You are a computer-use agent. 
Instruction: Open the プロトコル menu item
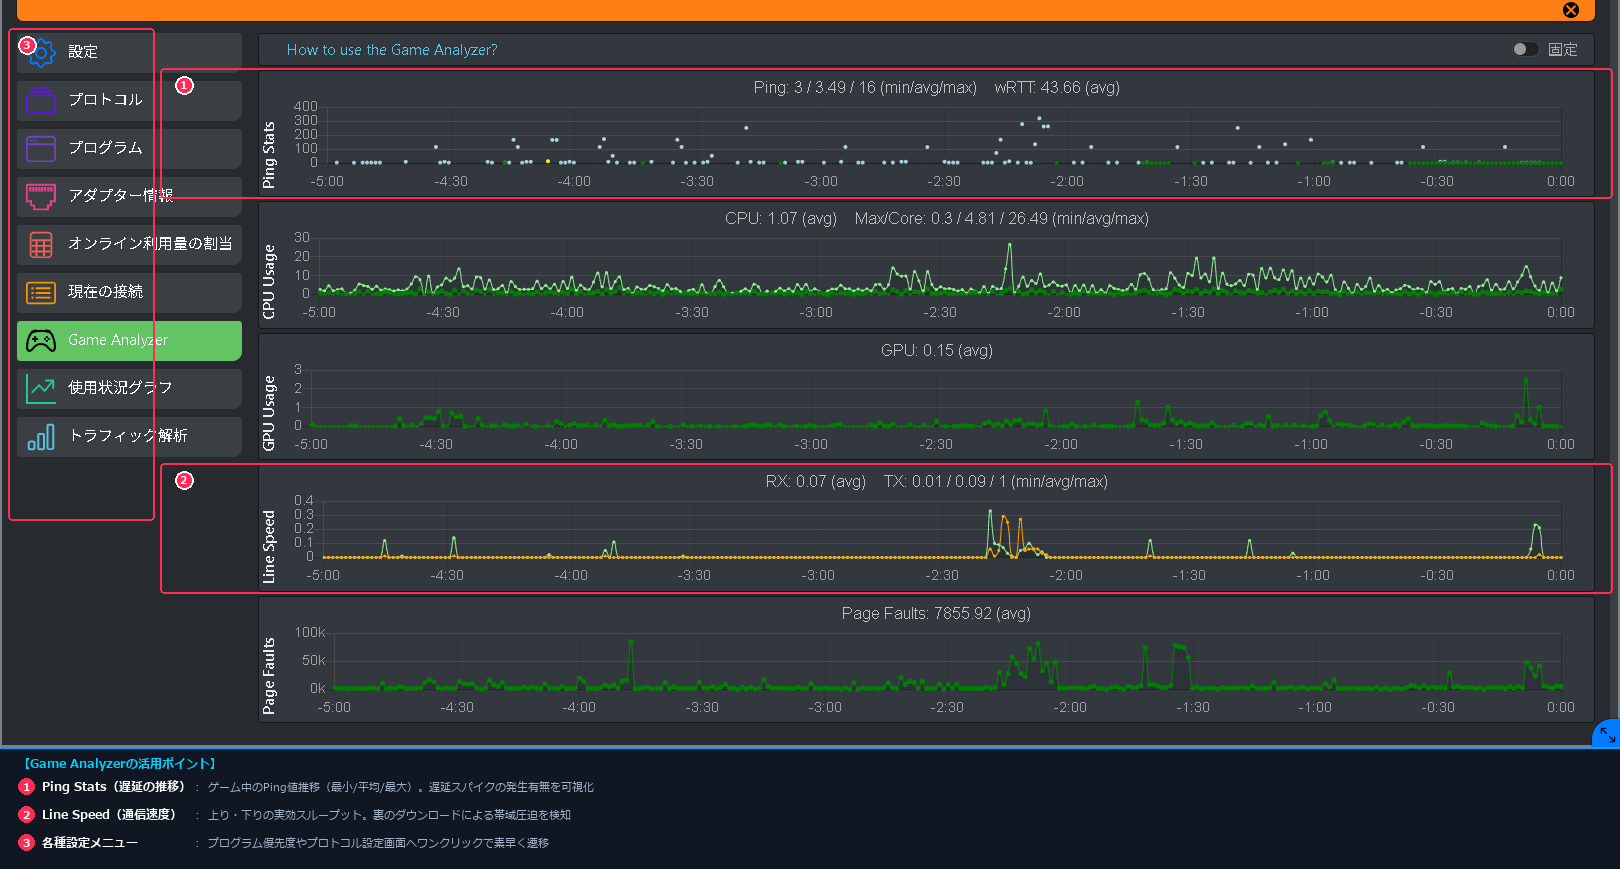coord(129,100)
